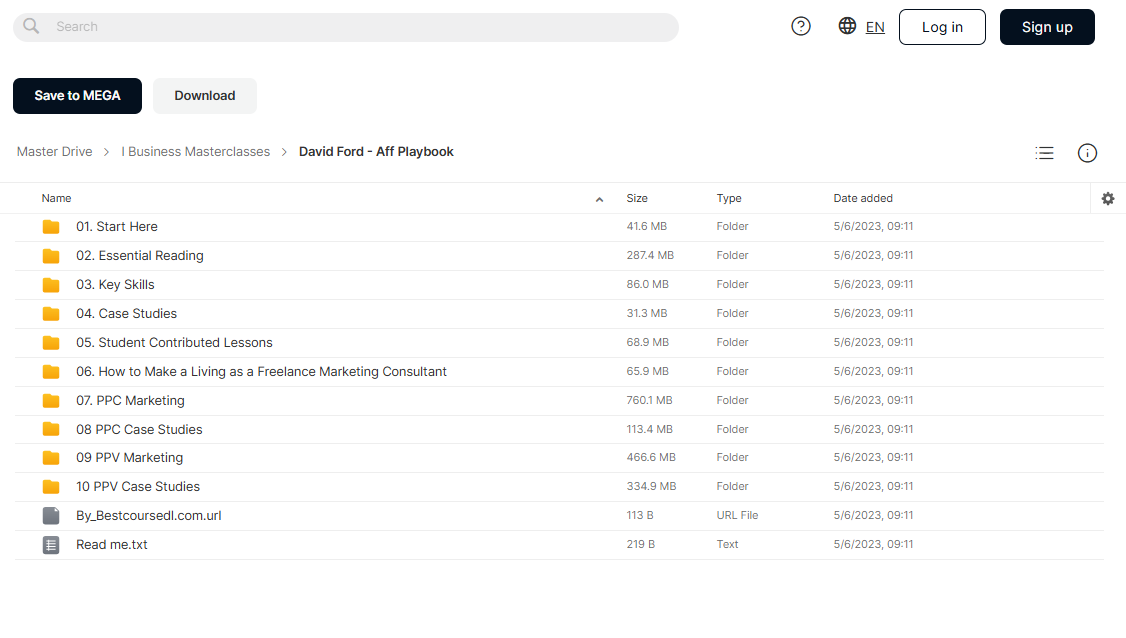Click the 466.6 MB size value

(x=651, y=457)
